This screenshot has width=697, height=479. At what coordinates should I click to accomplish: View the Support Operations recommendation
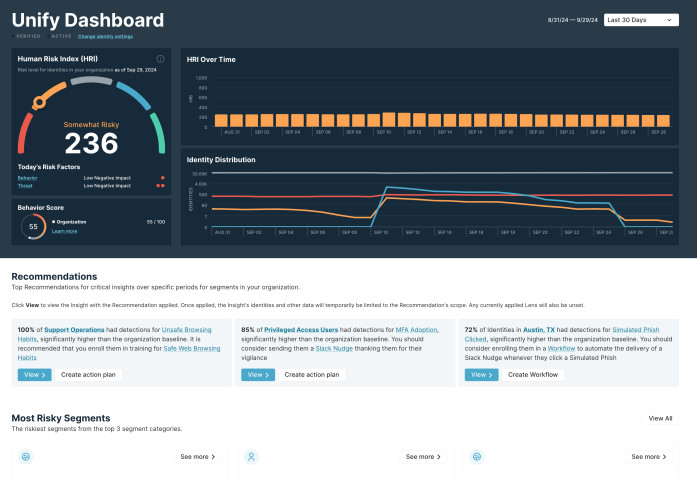[33, 374]
